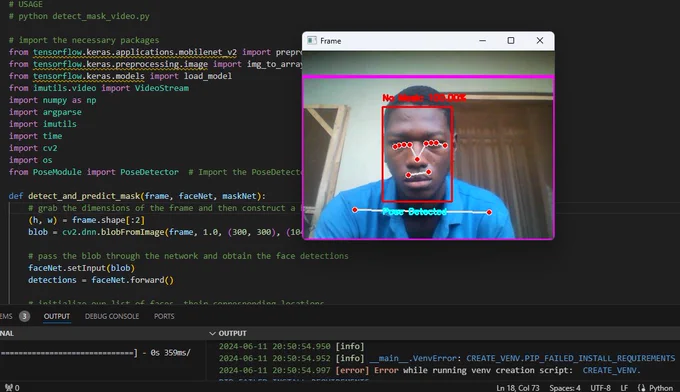Click the Frame window app icon
This screenshot has width=680, height=392.
(x=312, y=41)
